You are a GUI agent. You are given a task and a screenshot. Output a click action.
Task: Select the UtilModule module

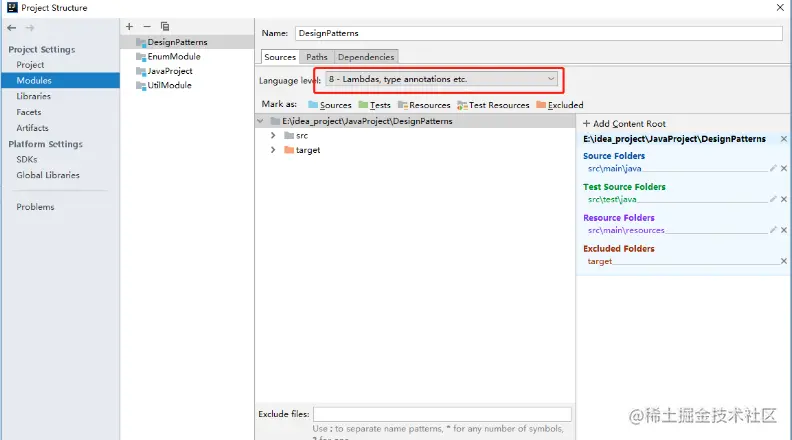[187, 85]
